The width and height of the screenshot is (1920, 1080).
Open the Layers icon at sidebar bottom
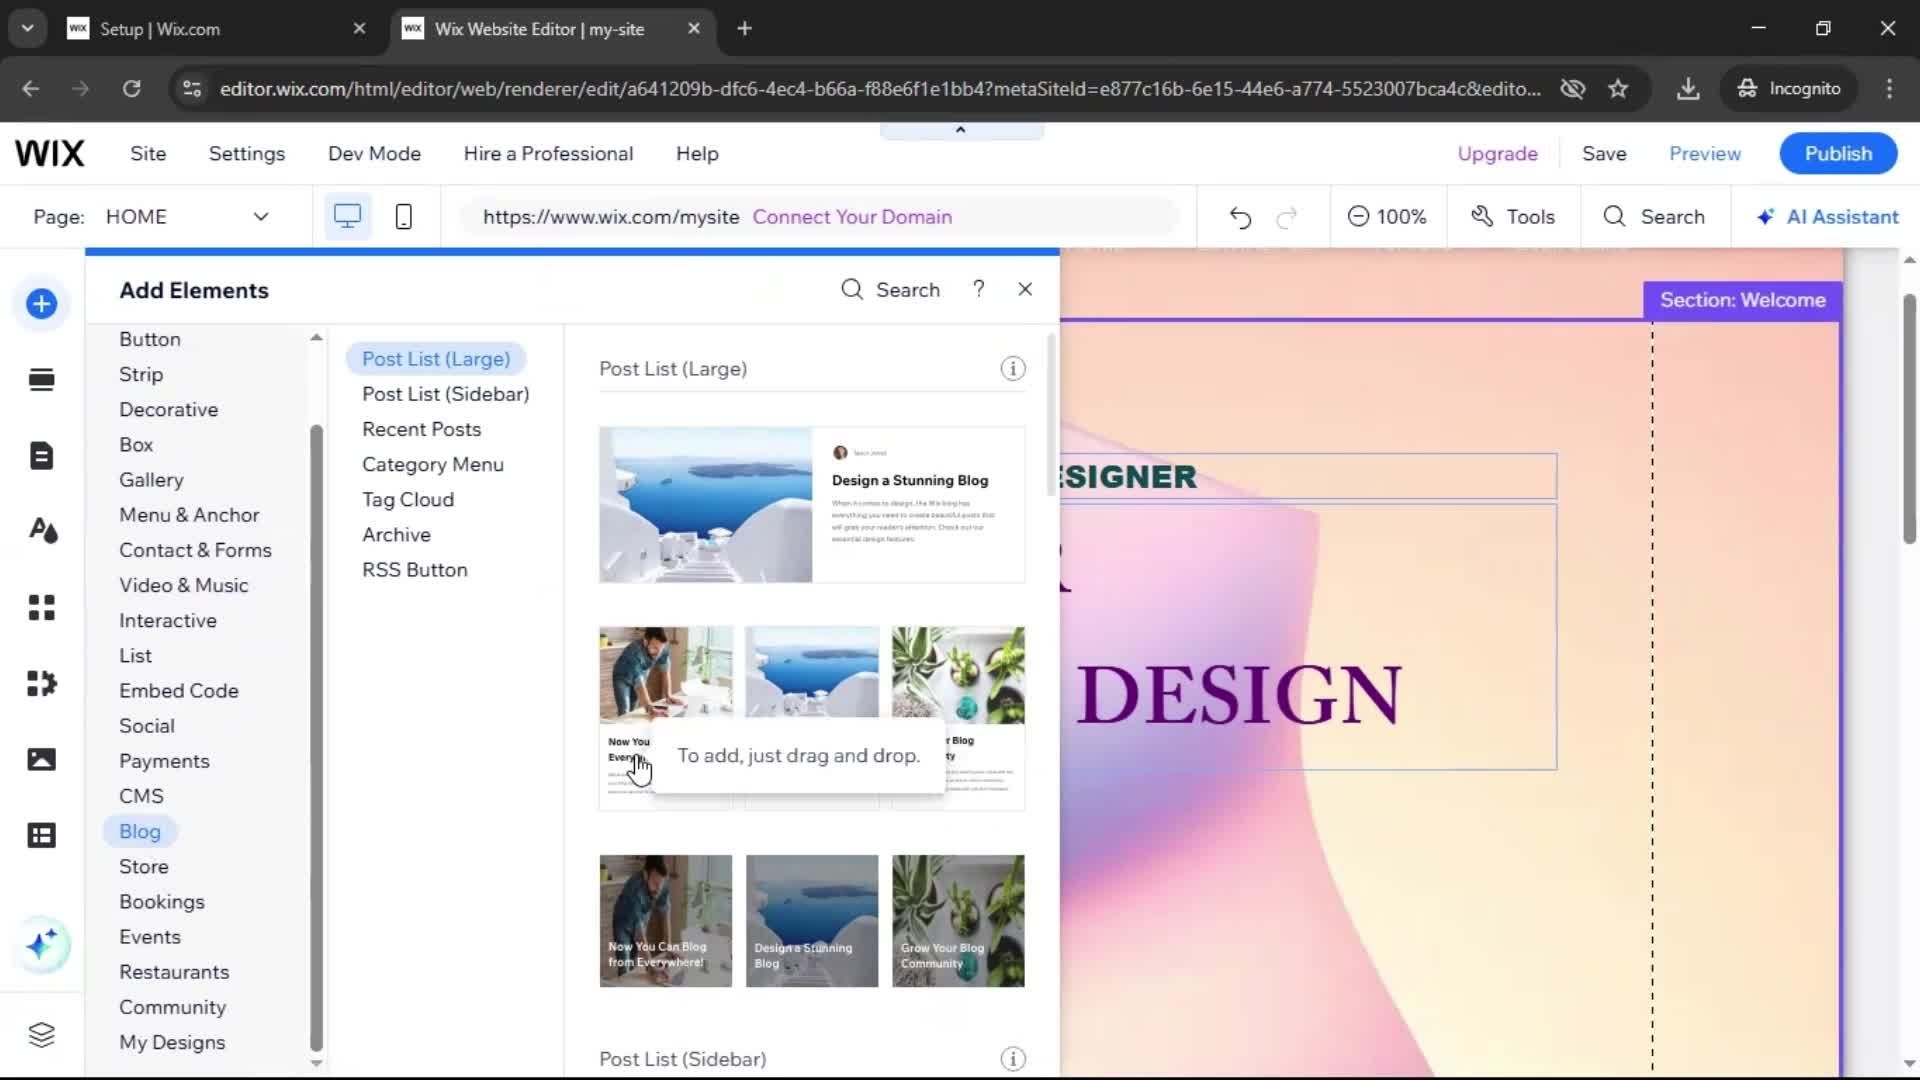41,1035
